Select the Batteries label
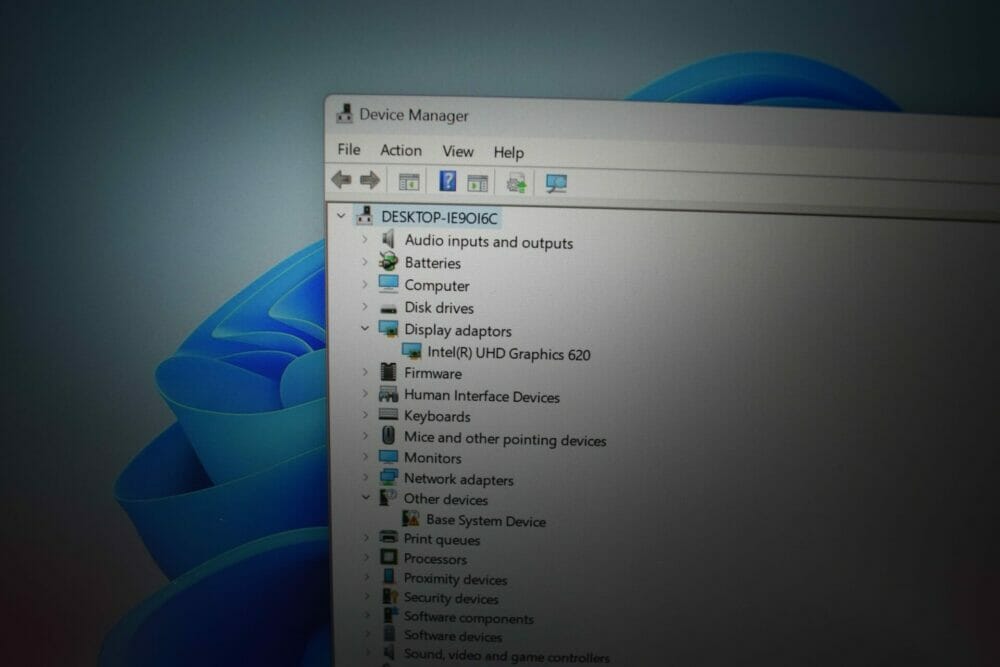 [x=432, y=263]
